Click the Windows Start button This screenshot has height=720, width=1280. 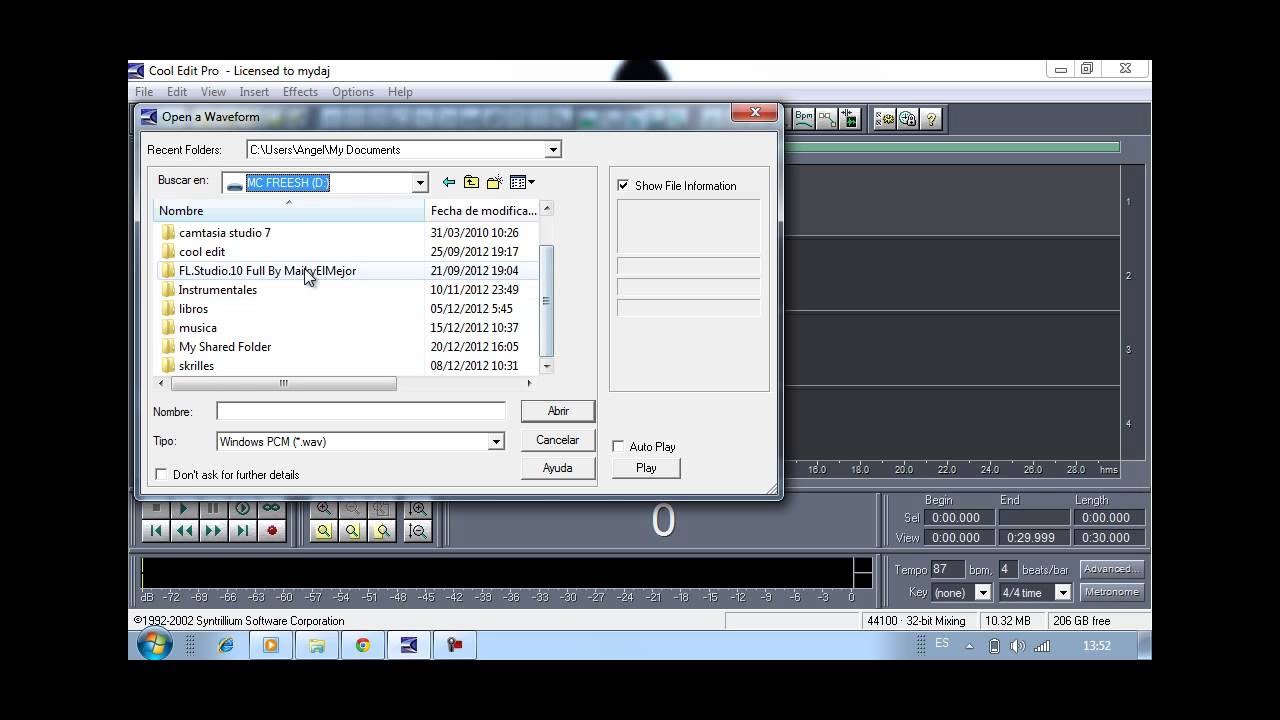[155, 645]
